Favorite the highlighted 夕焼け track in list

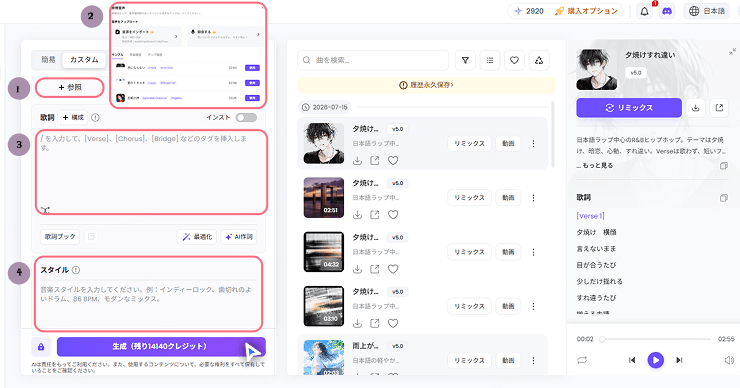coord(393,160)
